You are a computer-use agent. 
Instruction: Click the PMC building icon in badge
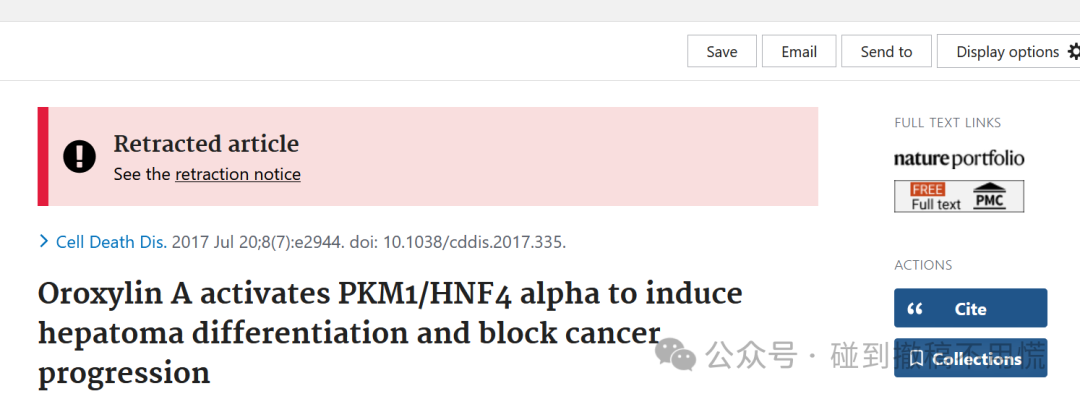click(x=990, y=196)
